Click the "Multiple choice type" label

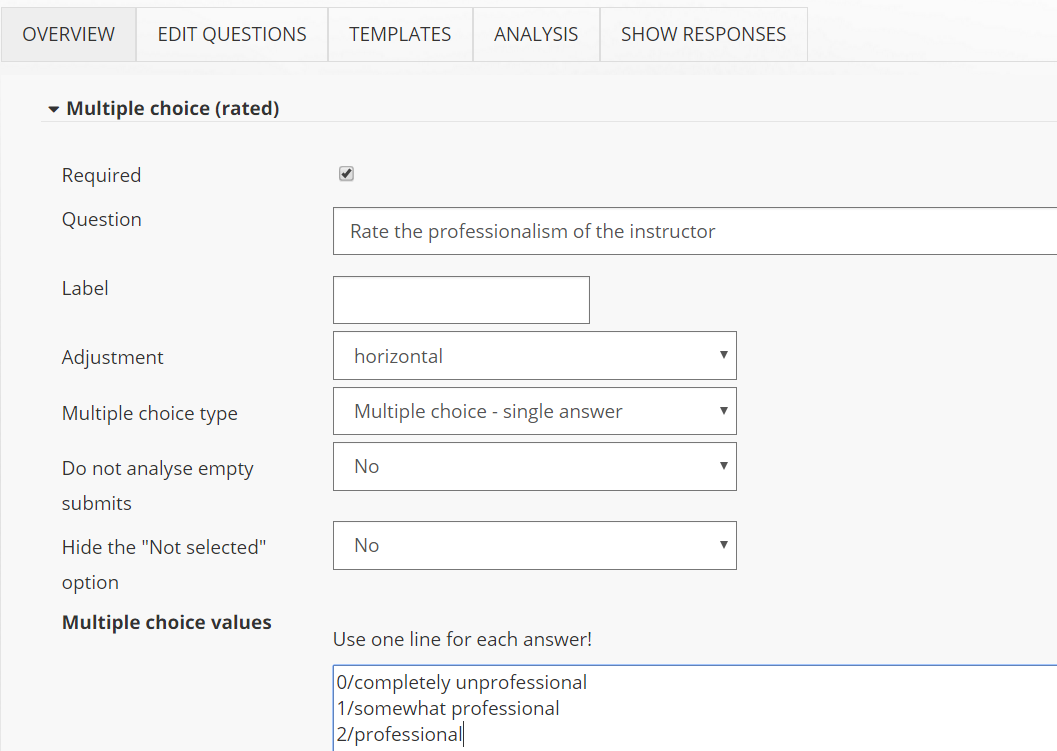click(x=150, y=413)
